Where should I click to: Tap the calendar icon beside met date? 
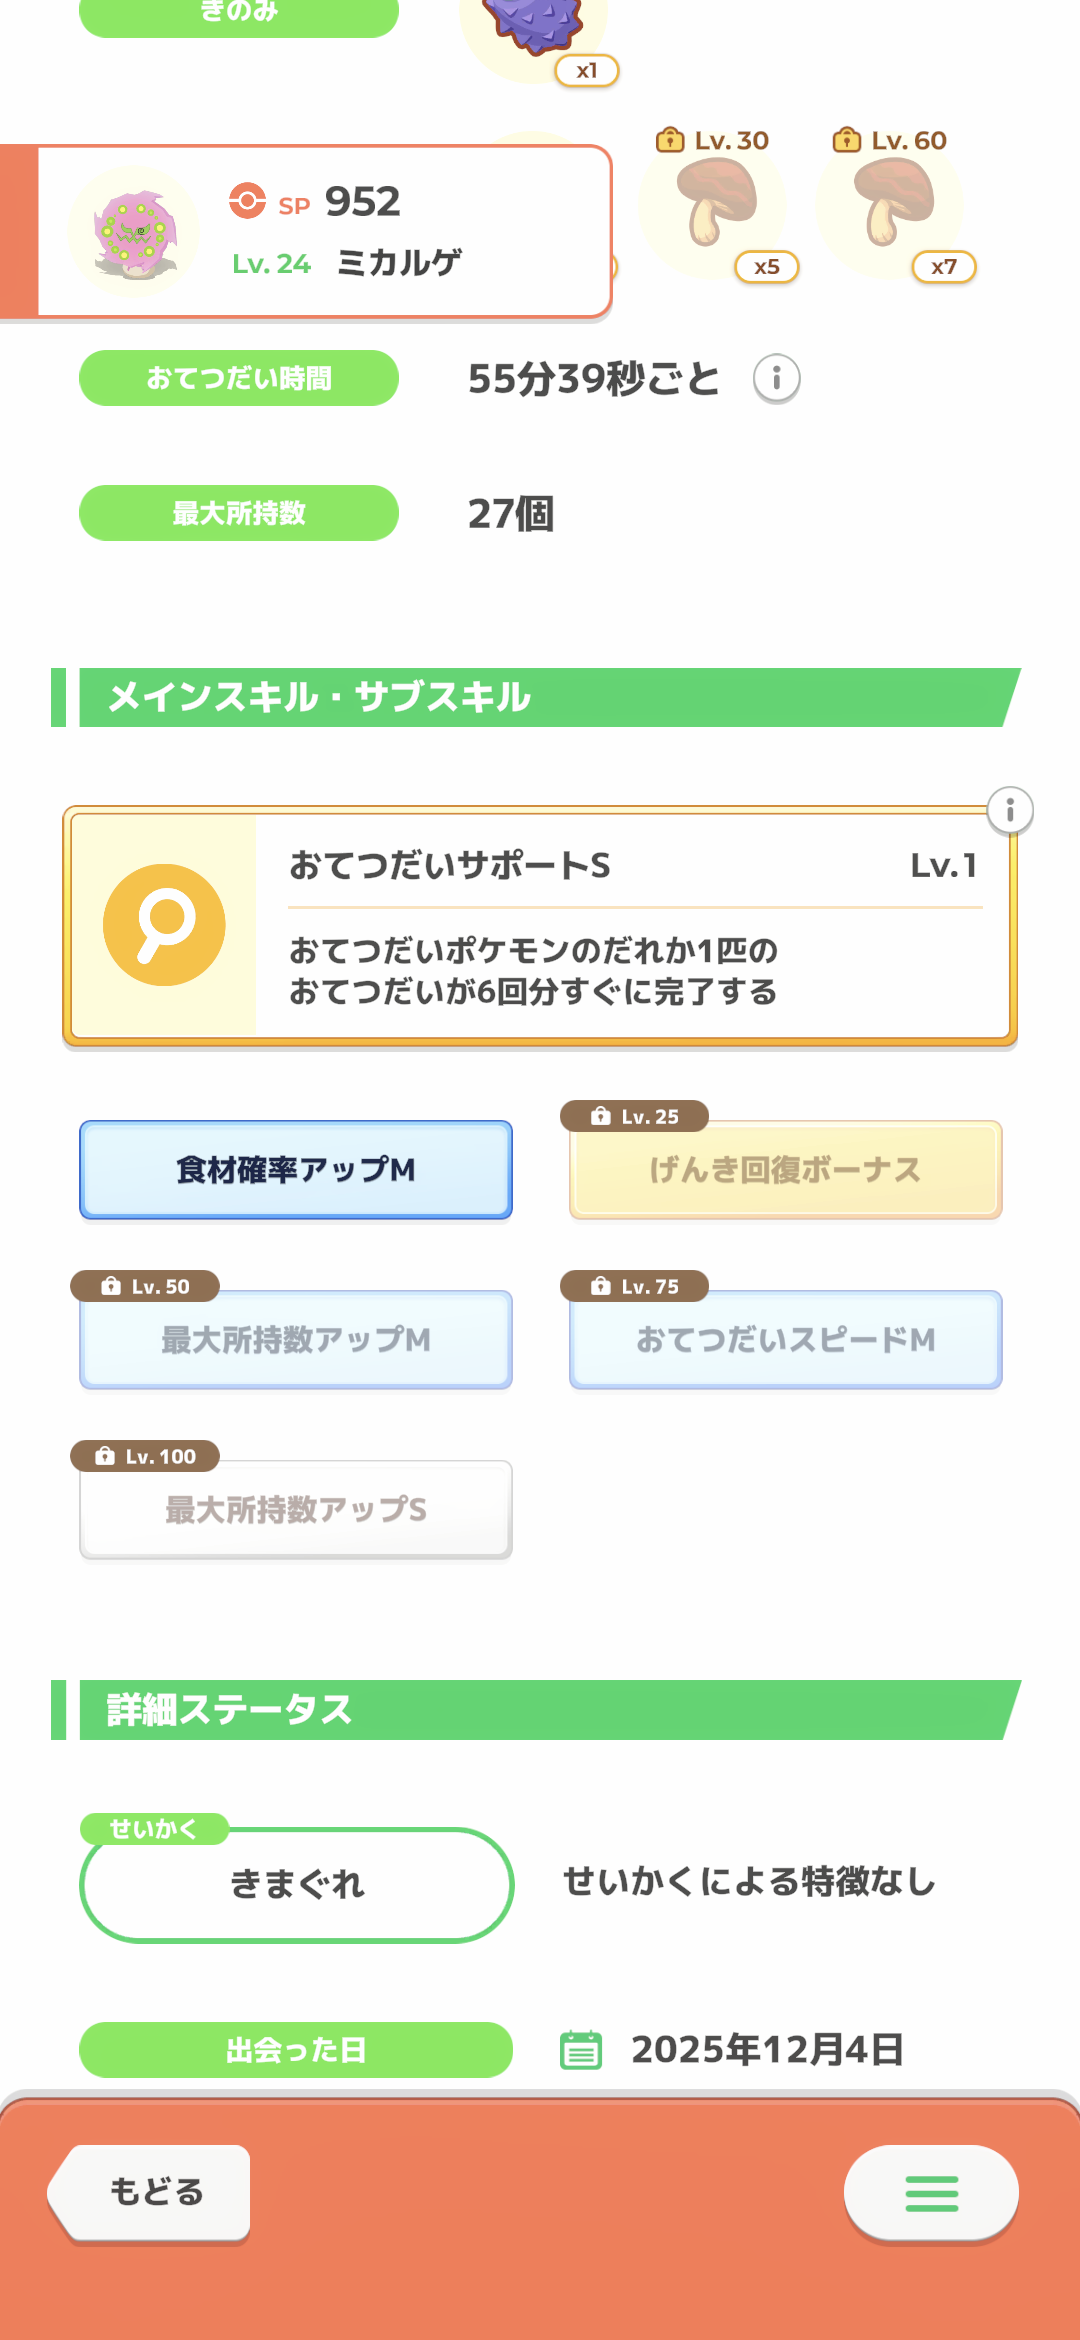581,2050
